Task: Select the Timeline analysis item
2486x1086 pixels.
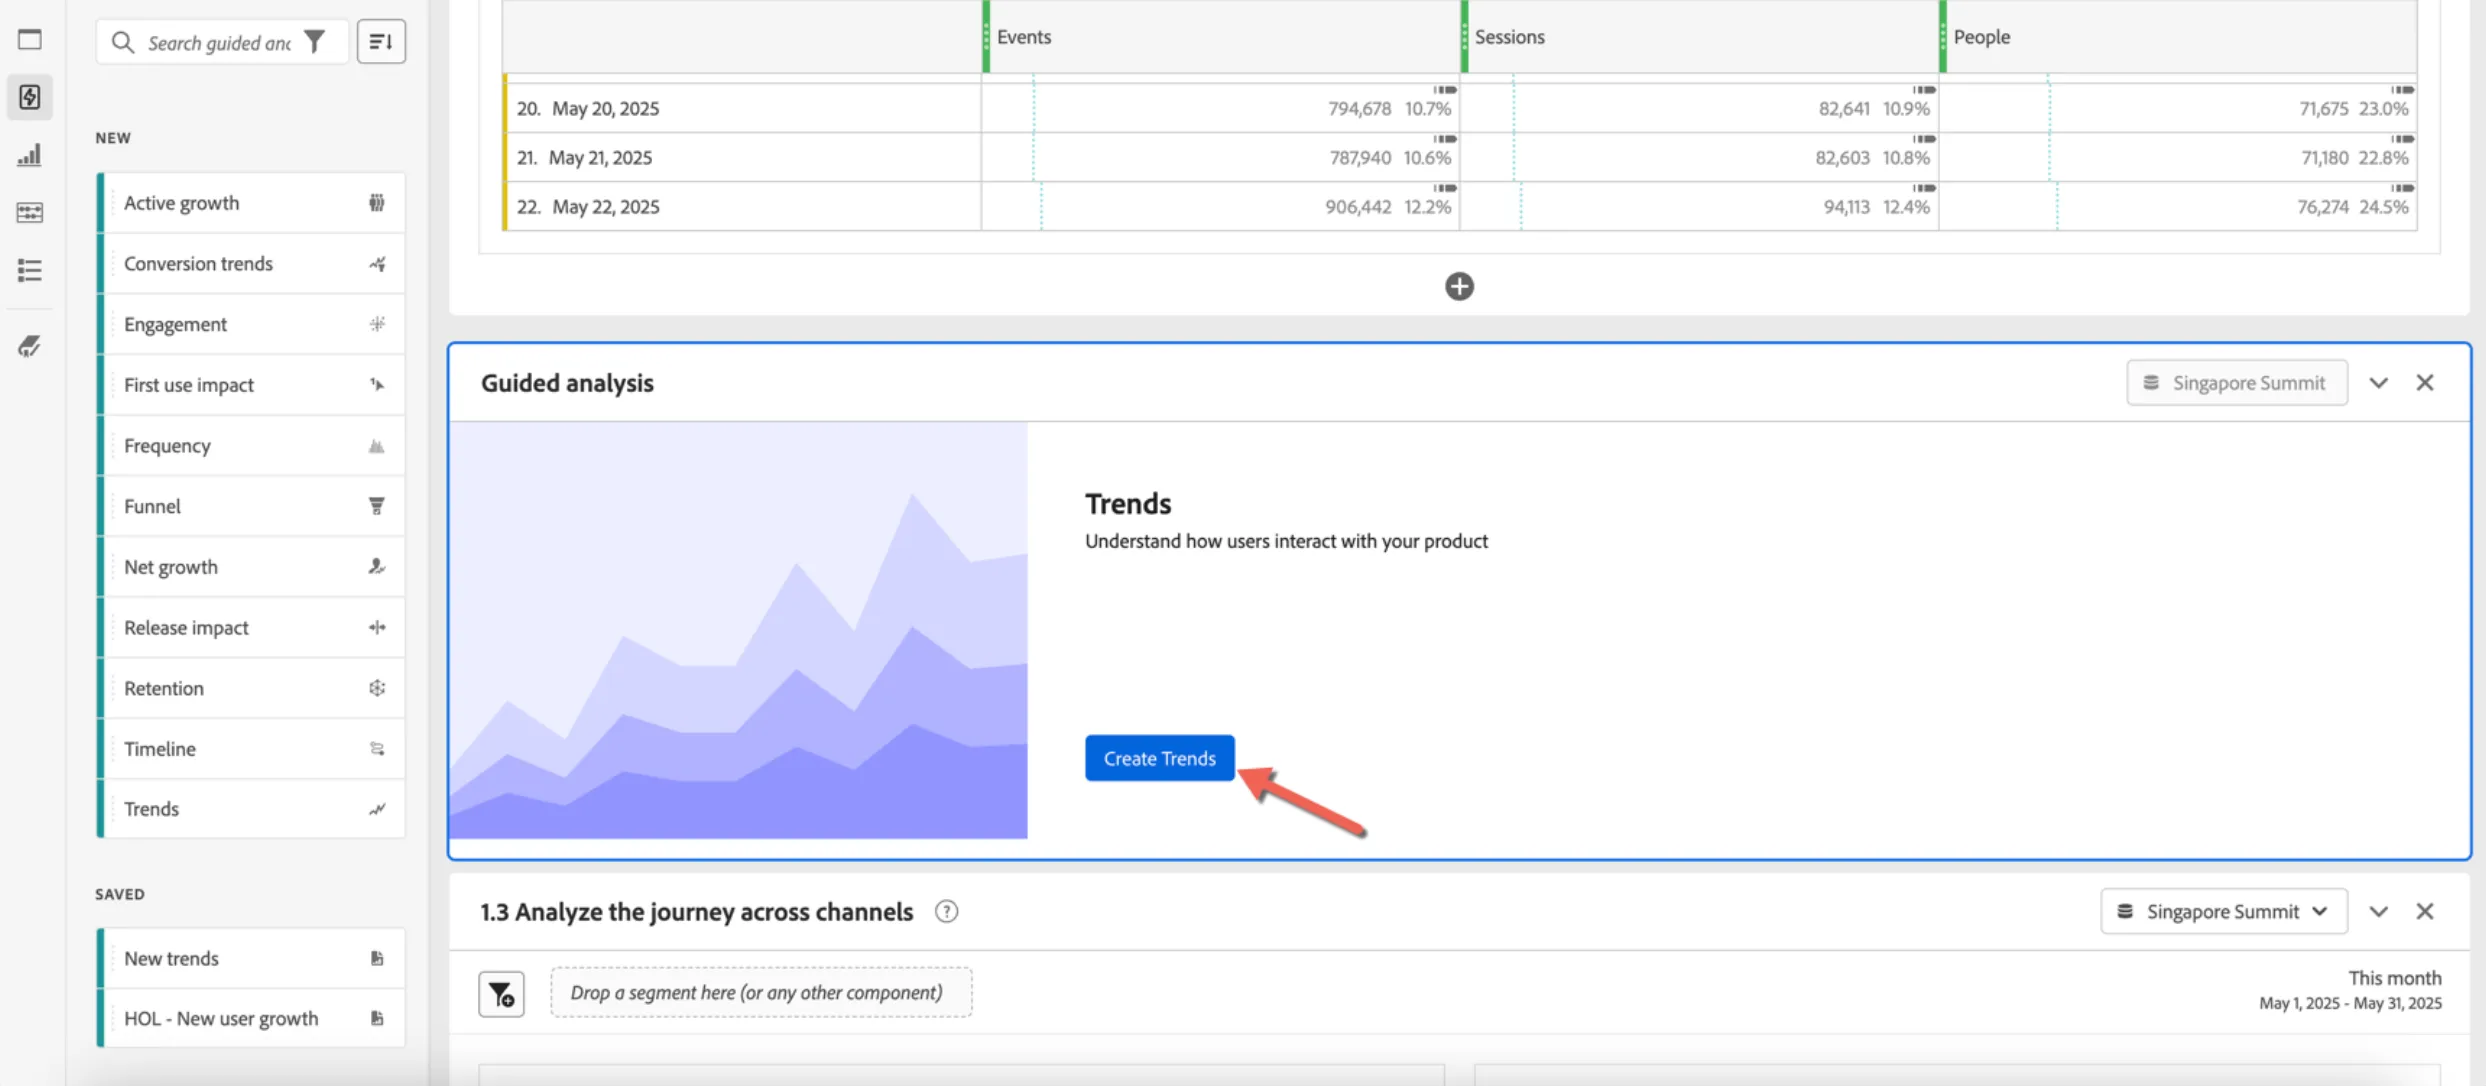Action: (251, 749)
